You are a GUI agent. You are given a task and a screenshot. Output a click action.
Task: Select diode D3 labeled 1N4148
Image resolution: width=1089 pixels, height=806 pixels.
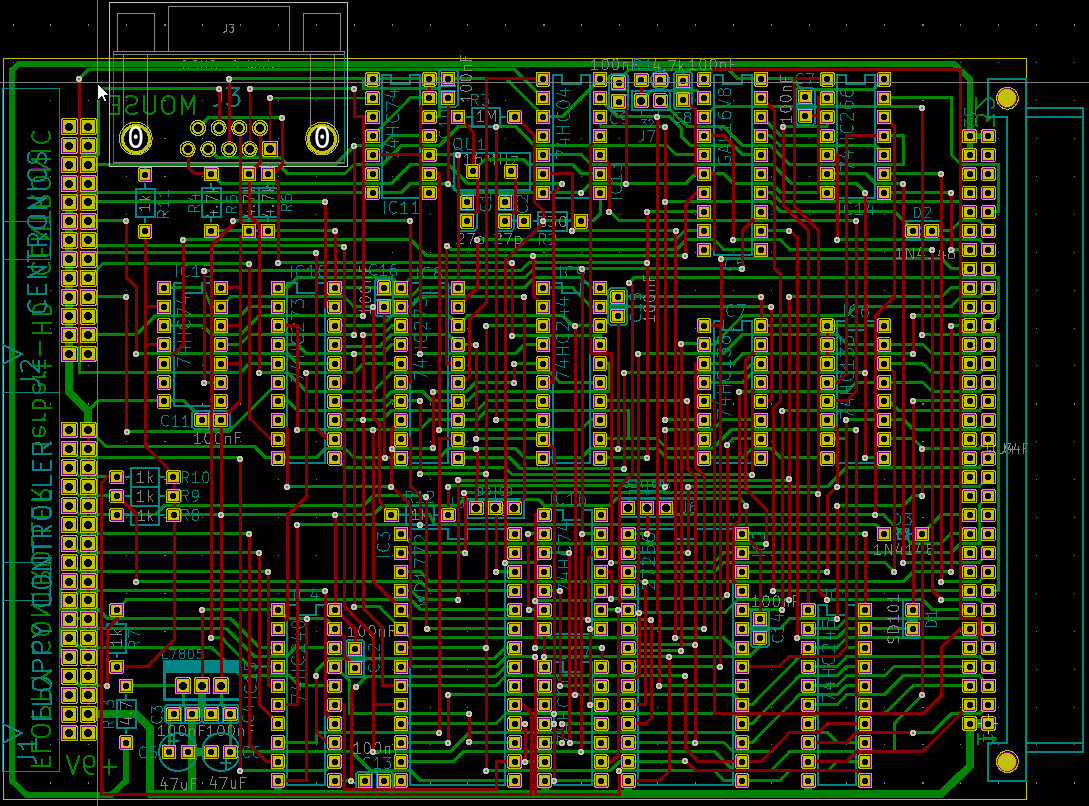tap(903, 534)
